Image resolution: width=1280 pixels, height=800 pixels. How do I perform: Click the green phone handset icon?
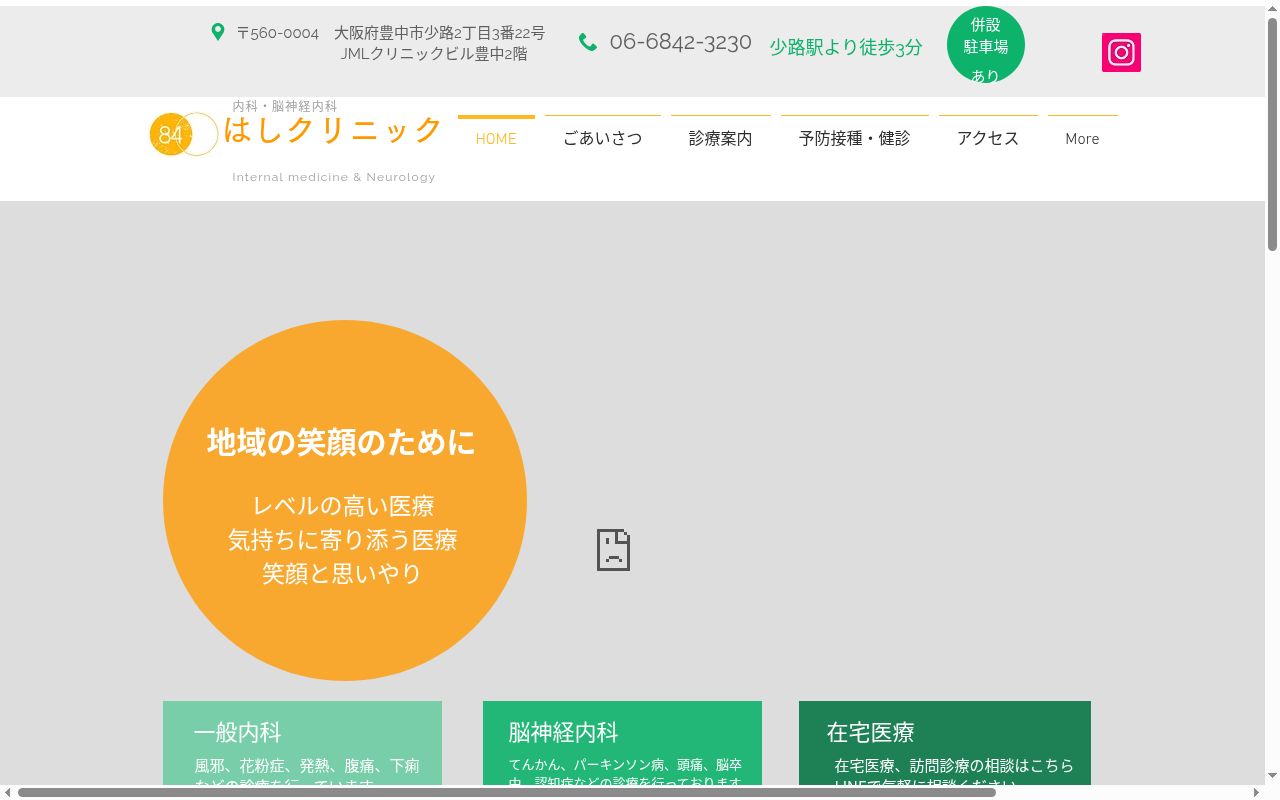[x=588, y=42]
